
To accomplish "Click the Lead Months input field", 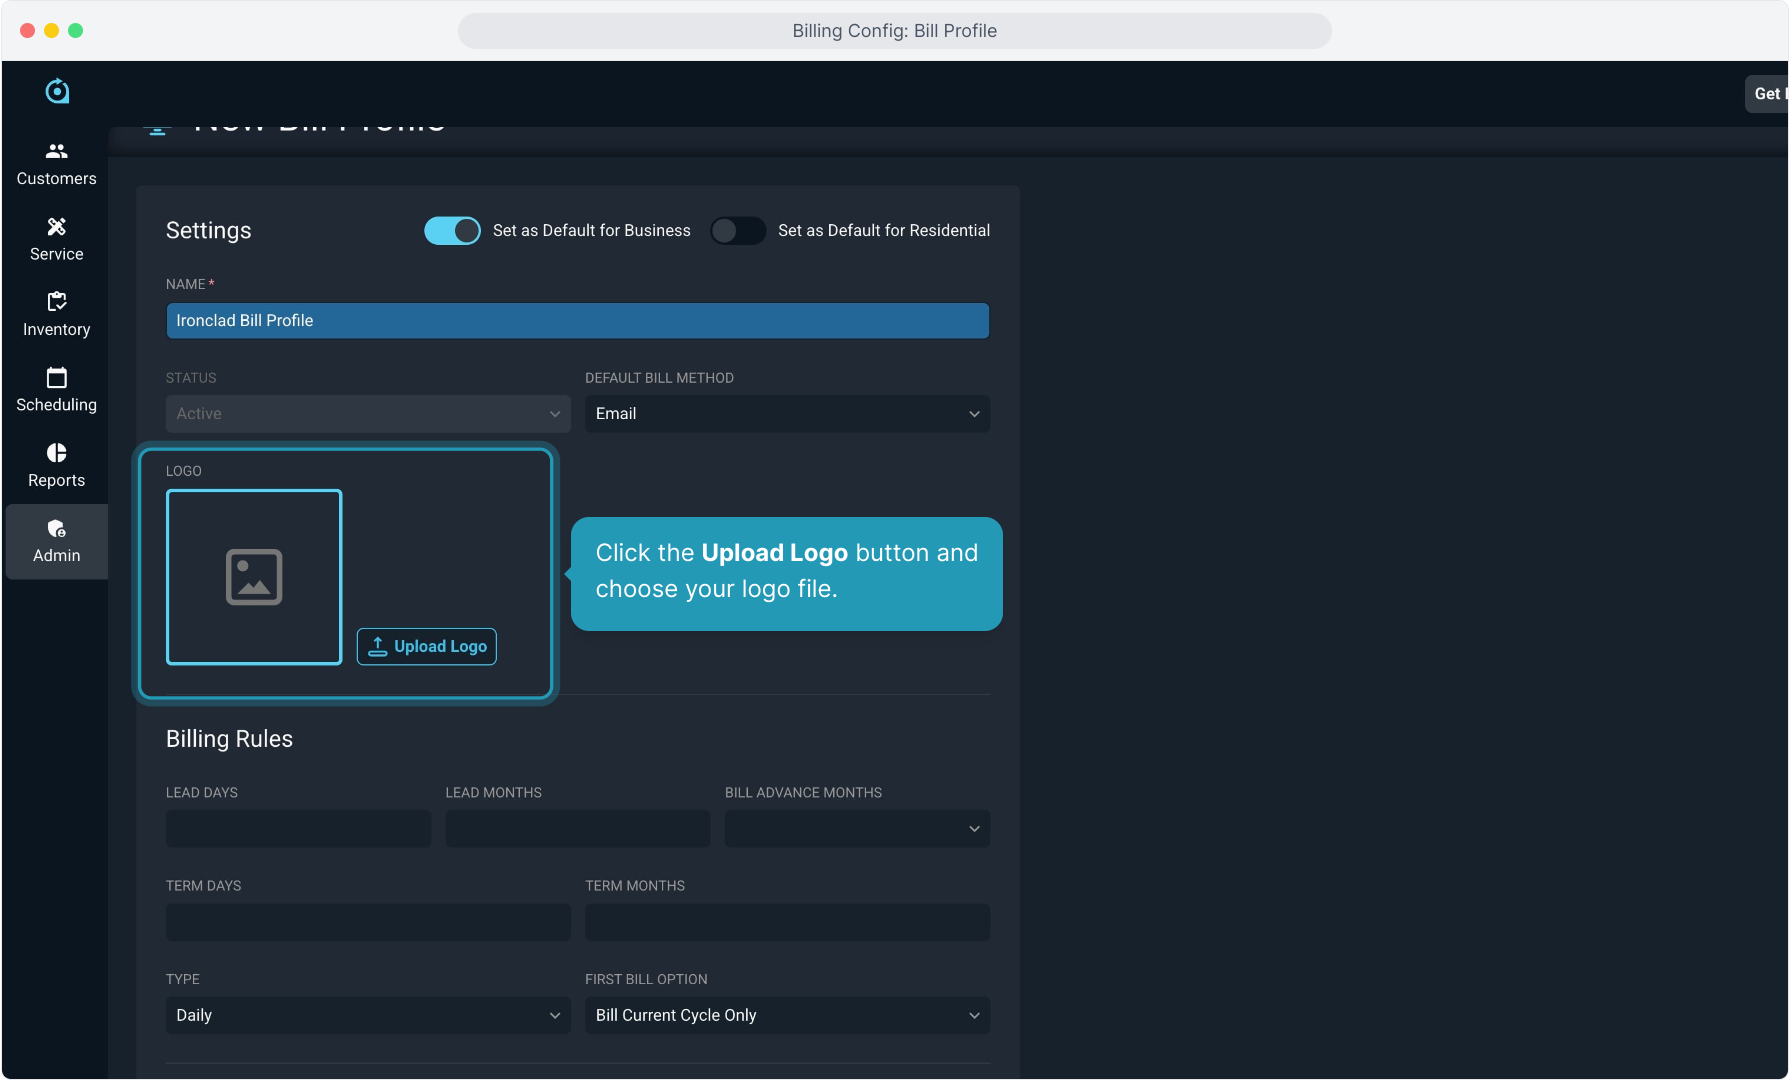I will [x=577, y=829].
